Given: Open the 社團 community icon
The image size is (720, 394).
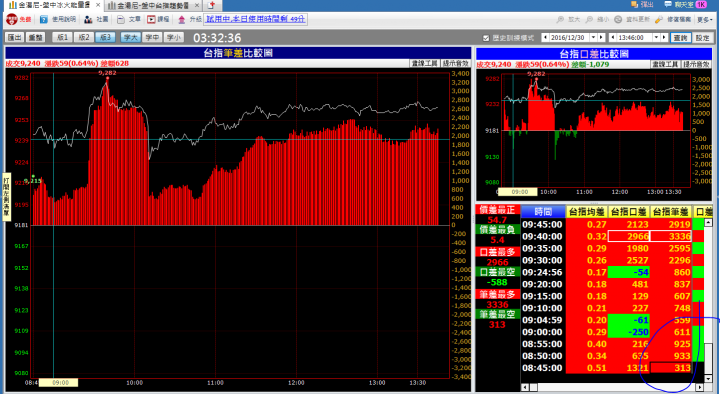Looking at the screenshot, I should pos(88,19).
